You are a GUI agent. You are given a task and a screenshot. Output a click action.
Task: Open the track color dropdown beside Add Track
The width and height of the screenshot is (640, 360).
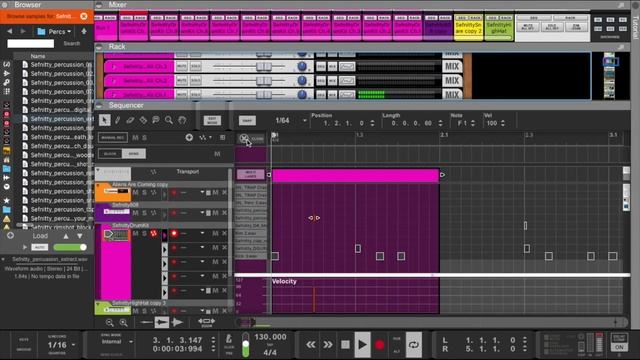tap(204, 138)
